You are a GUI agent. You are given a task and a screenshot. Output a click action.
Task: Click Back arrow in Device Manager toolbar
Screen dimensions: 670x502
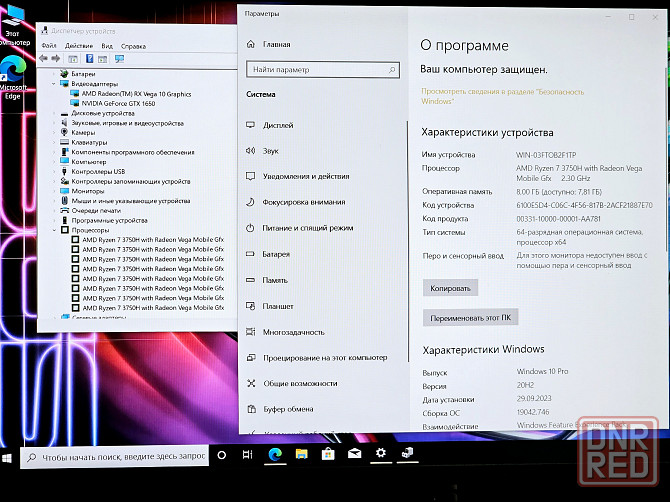(43, 59)
